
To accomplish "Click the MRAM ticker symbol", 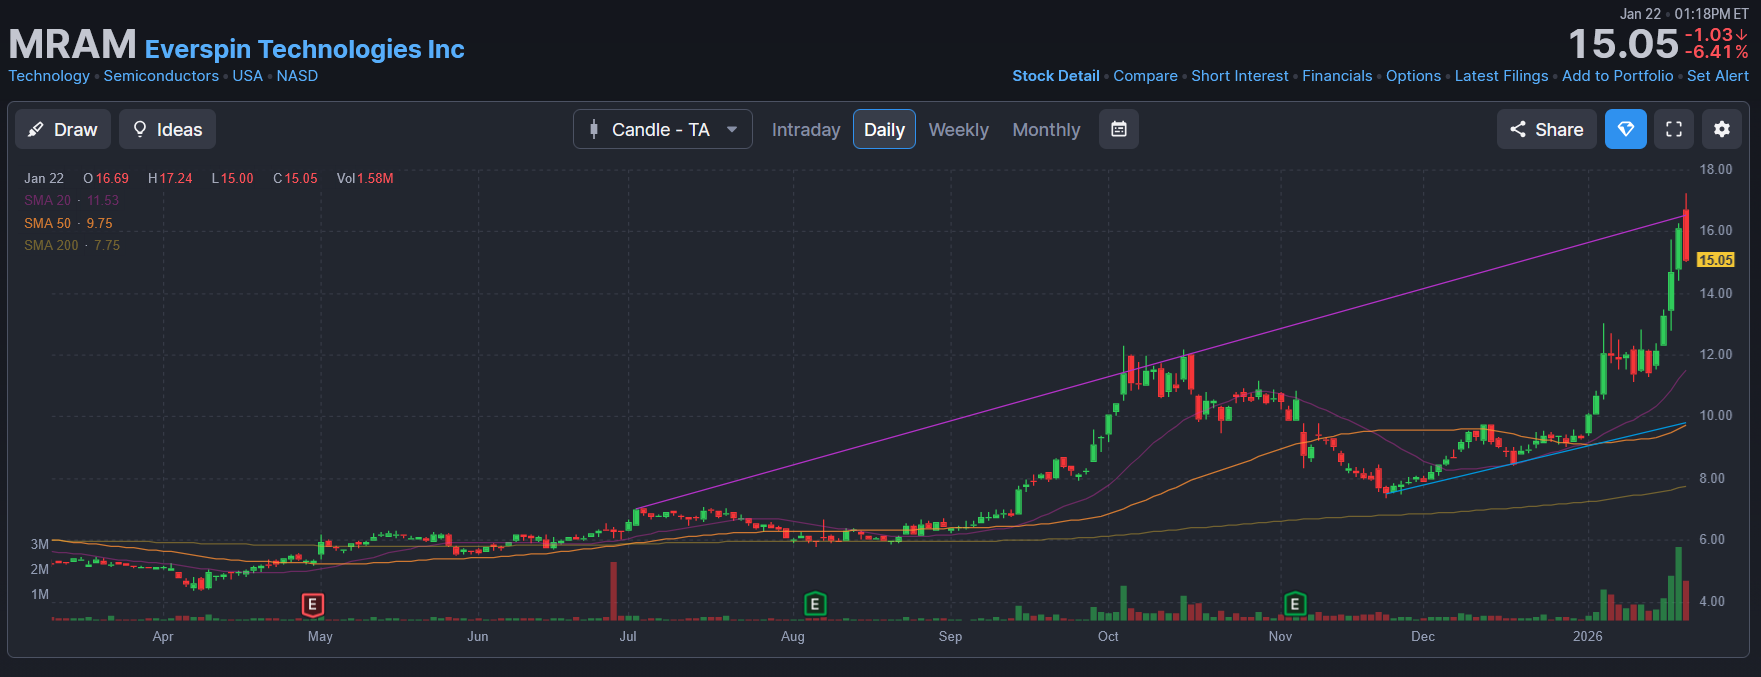I will [x=72, y=44].
